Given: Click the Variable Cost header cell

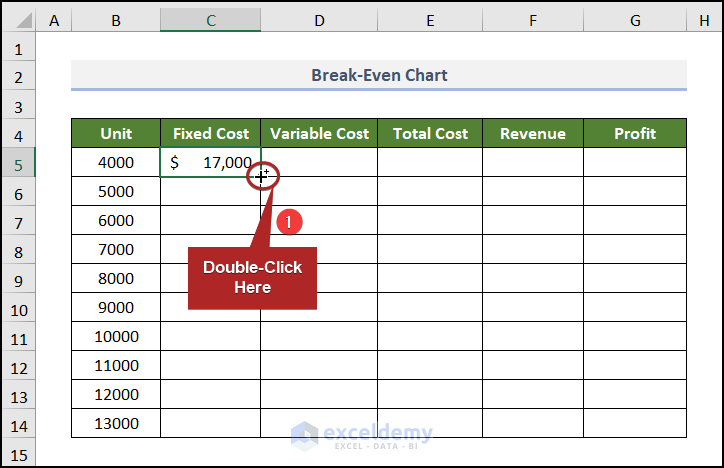Looking at the screenshot, I should pos(319,133).
